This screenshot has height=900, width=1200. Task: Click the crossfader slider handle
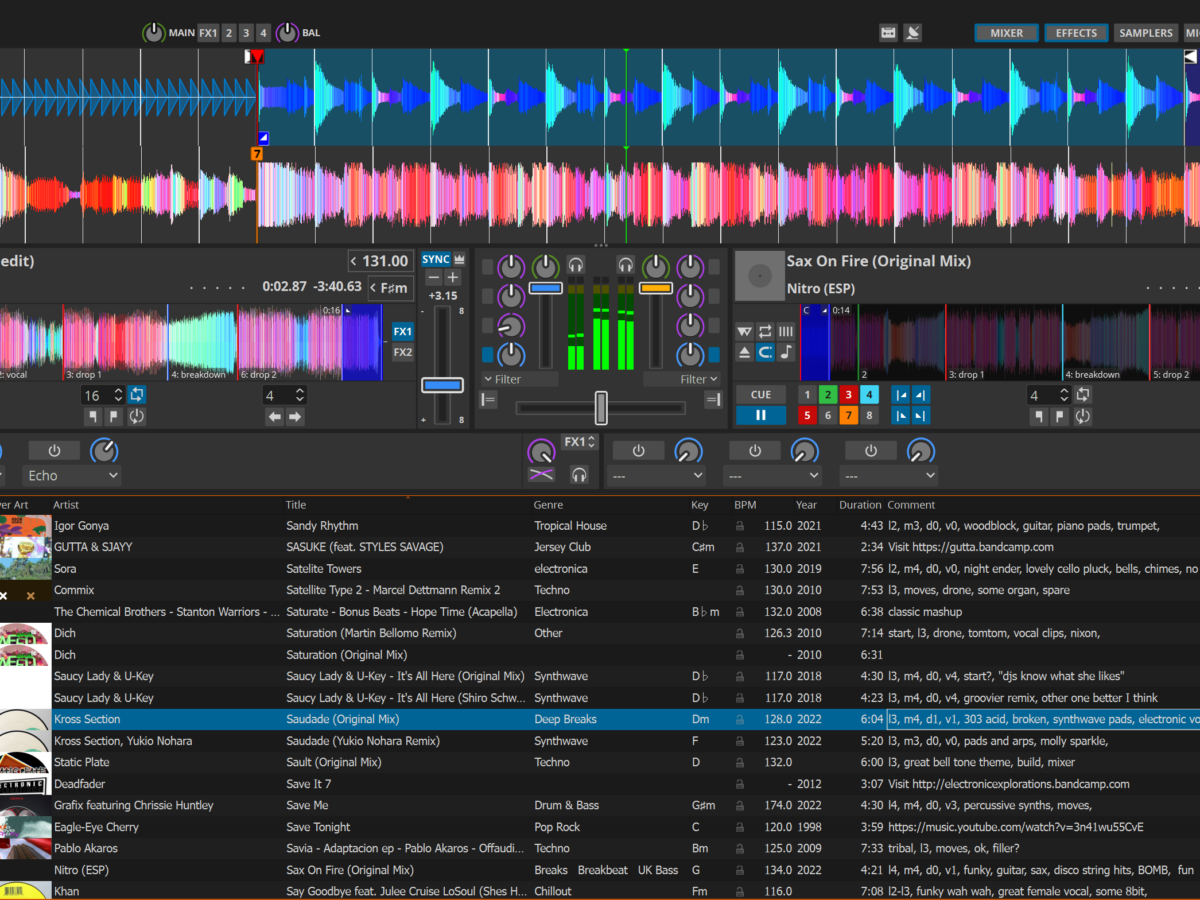coord(601,407)
